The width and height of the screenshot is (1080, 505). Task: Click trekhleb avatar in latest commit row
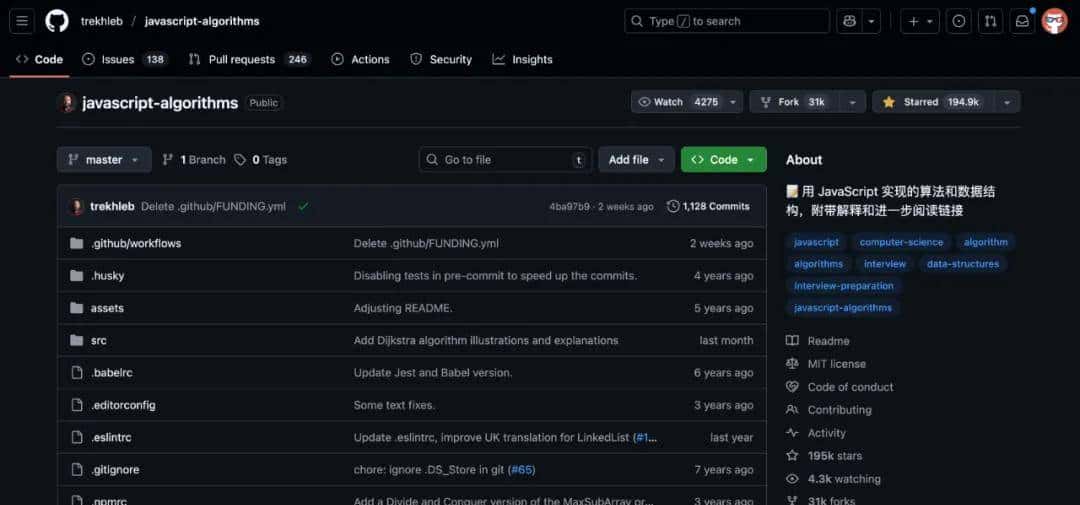click(x=77, y=206)
